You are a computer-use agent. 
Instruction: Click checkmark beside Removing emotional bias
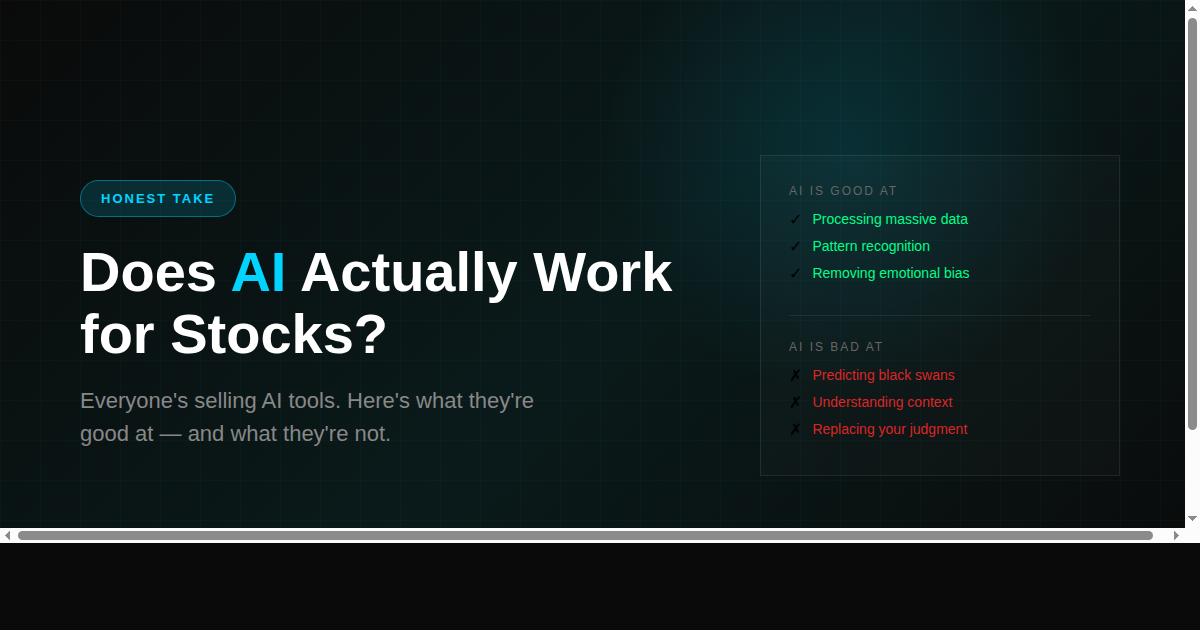pyautogui.click(x=795, y=273)
